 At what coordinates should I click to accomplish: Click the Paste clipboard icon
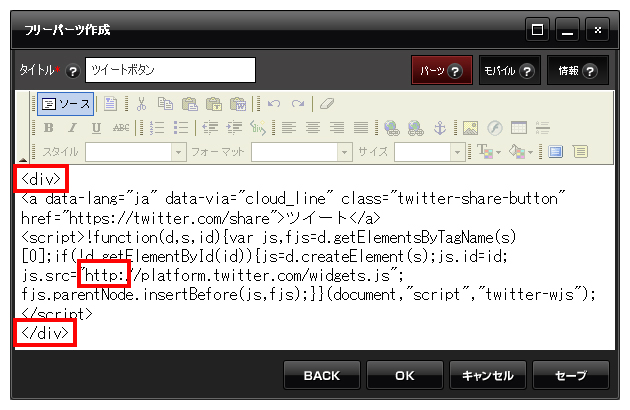click(190, 104)
